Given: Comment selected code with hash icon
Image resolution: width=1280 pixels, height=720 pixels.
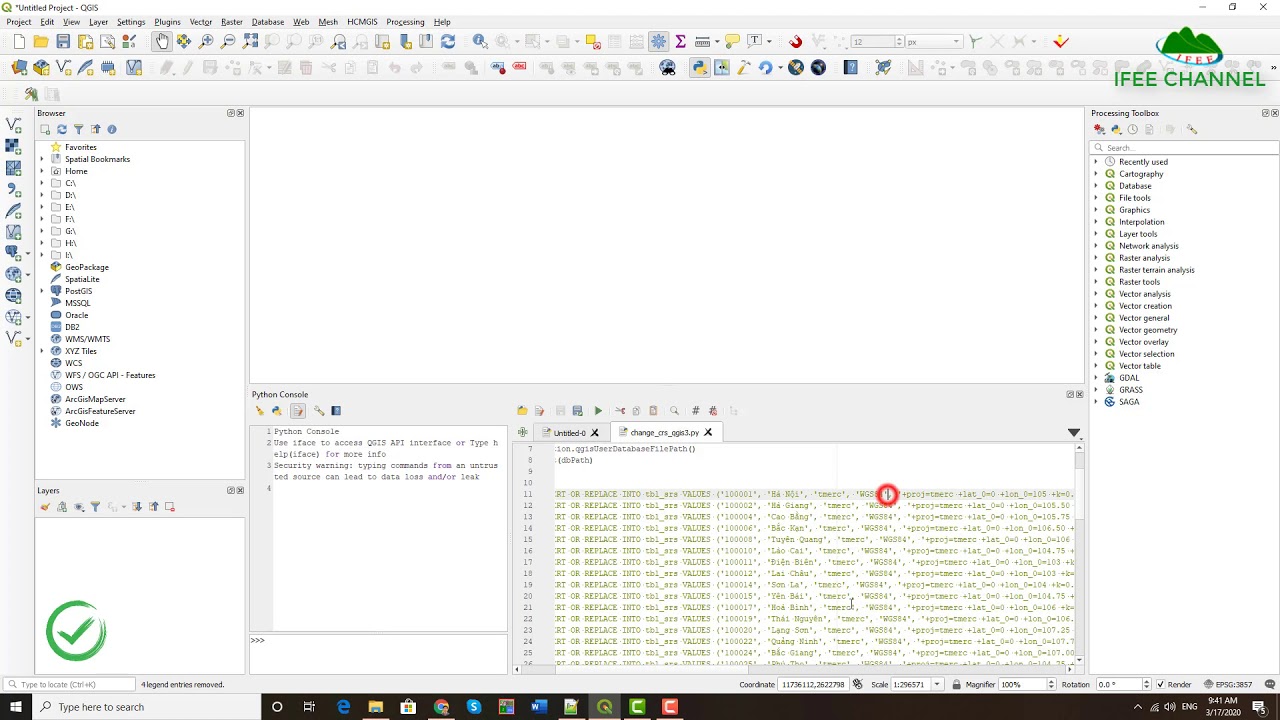Looking at the screenshot, I should (x=695, y=411).
